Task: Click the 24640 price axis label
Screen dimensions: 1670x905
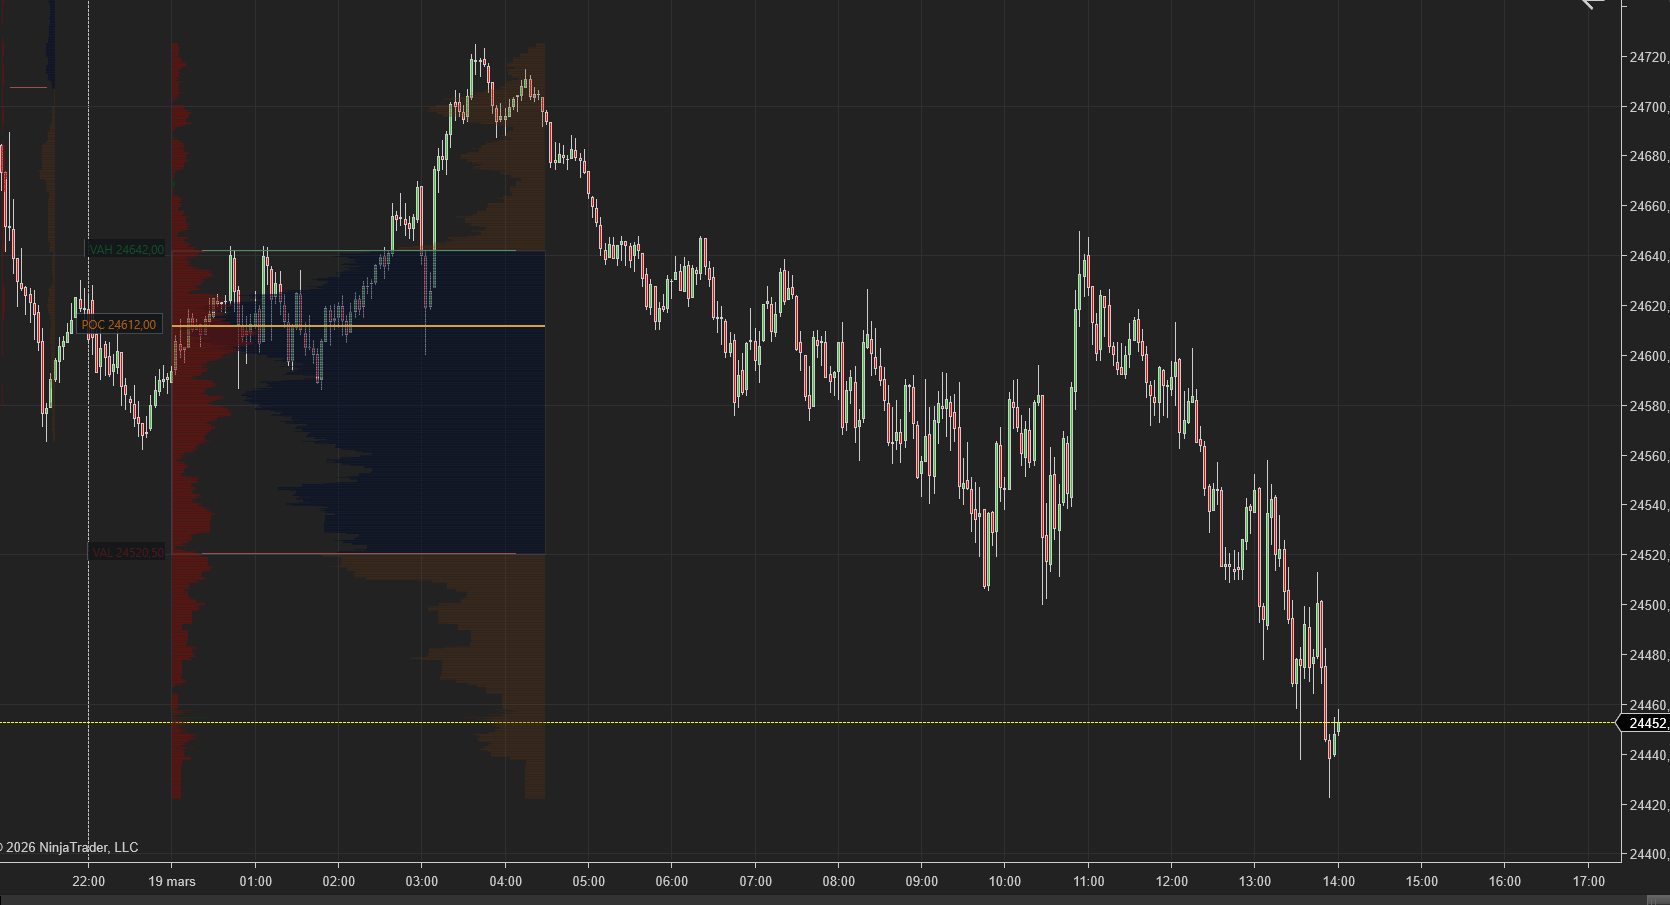Action: [1649, 256]
